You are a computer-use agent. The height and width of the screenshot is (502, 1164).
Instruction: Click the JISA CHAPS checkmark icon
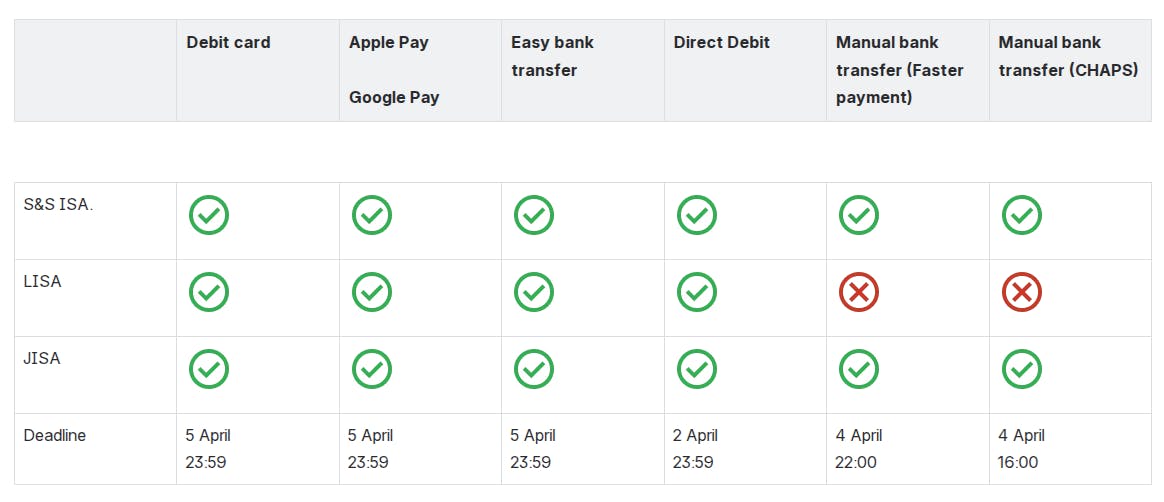tap(1022, 369)
